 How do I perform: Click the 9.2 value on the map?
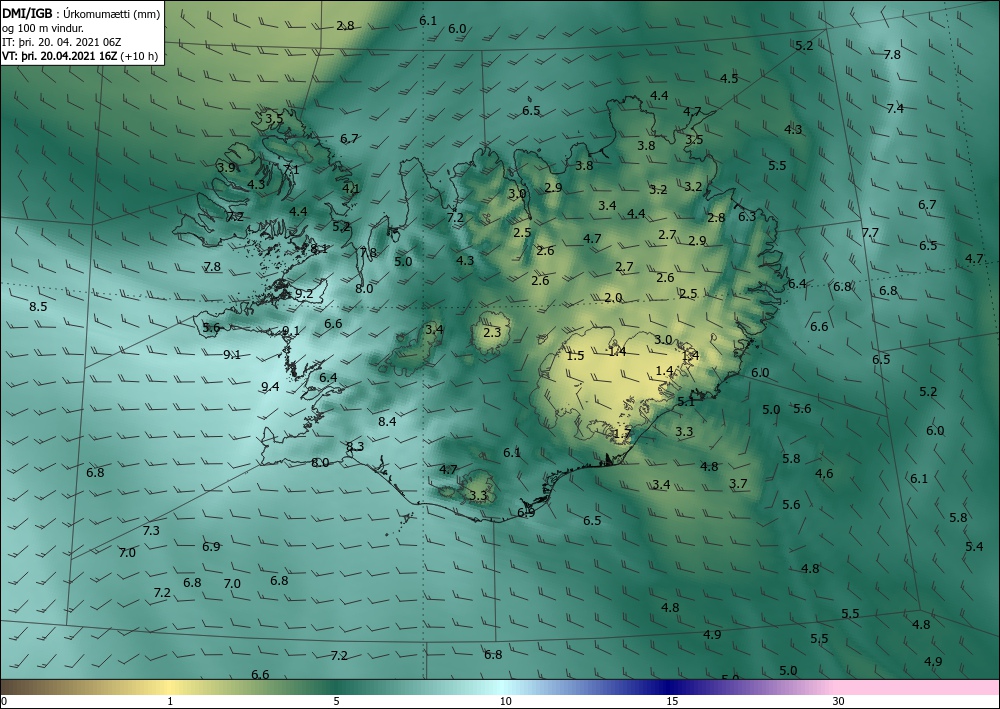pyautogui.click(x=304, y=294)
